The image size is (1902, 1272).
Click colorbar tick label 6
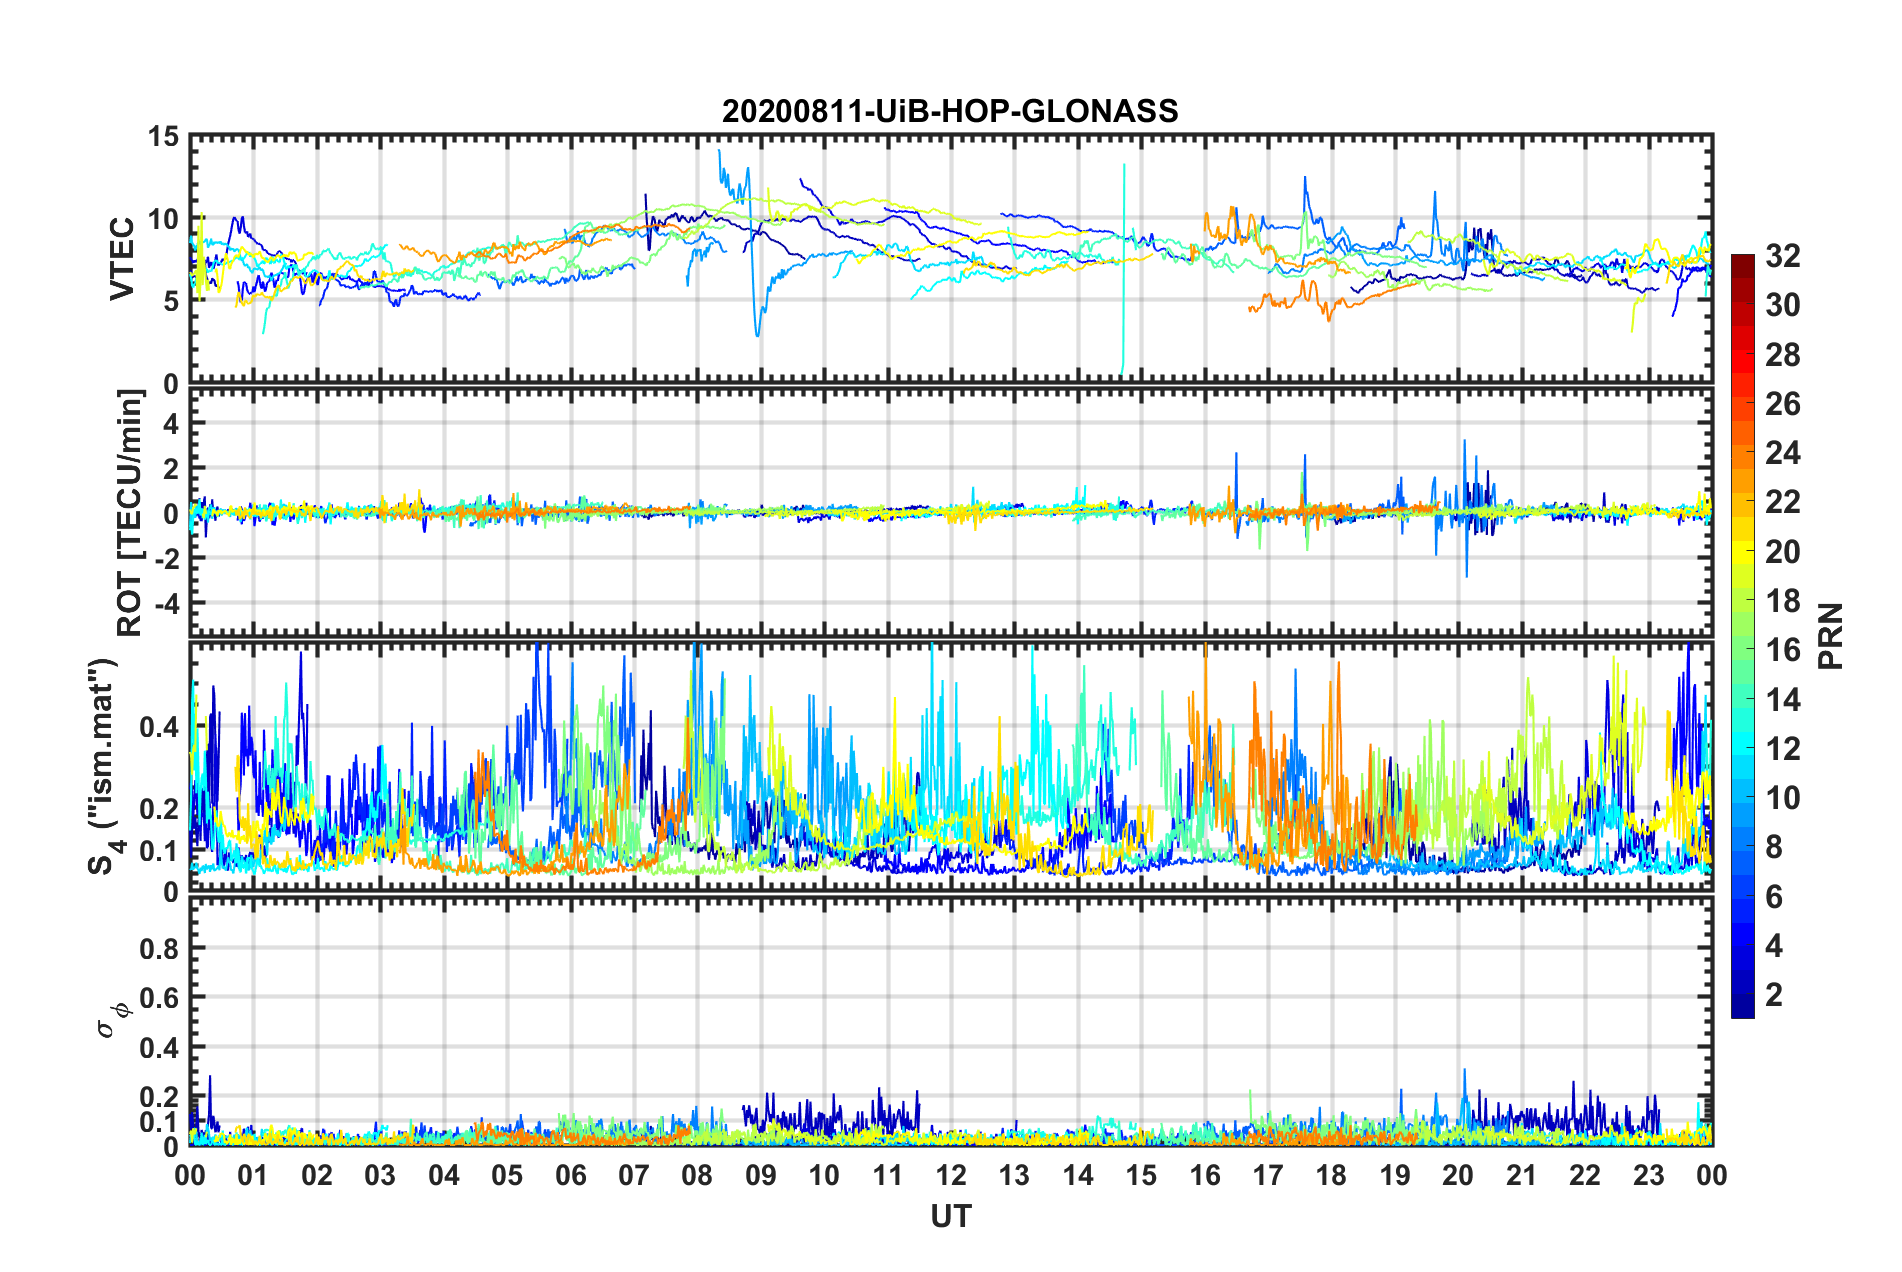[x=1774, y=897]
